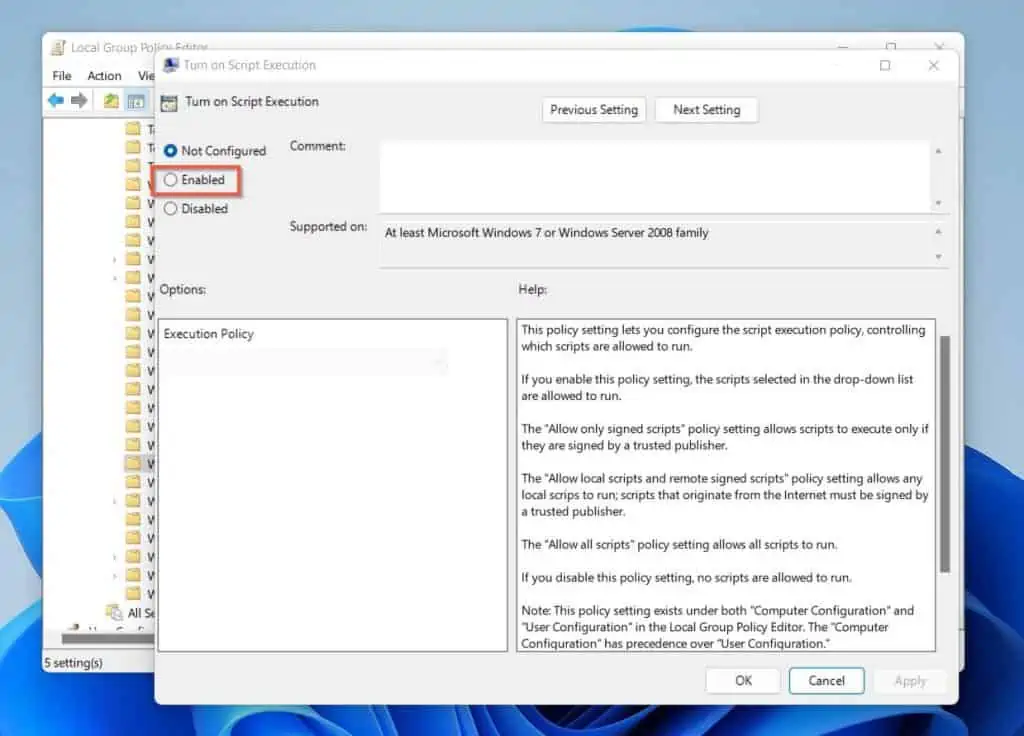
Task: Cancel the policy dialog
Action: coord(826,680)
